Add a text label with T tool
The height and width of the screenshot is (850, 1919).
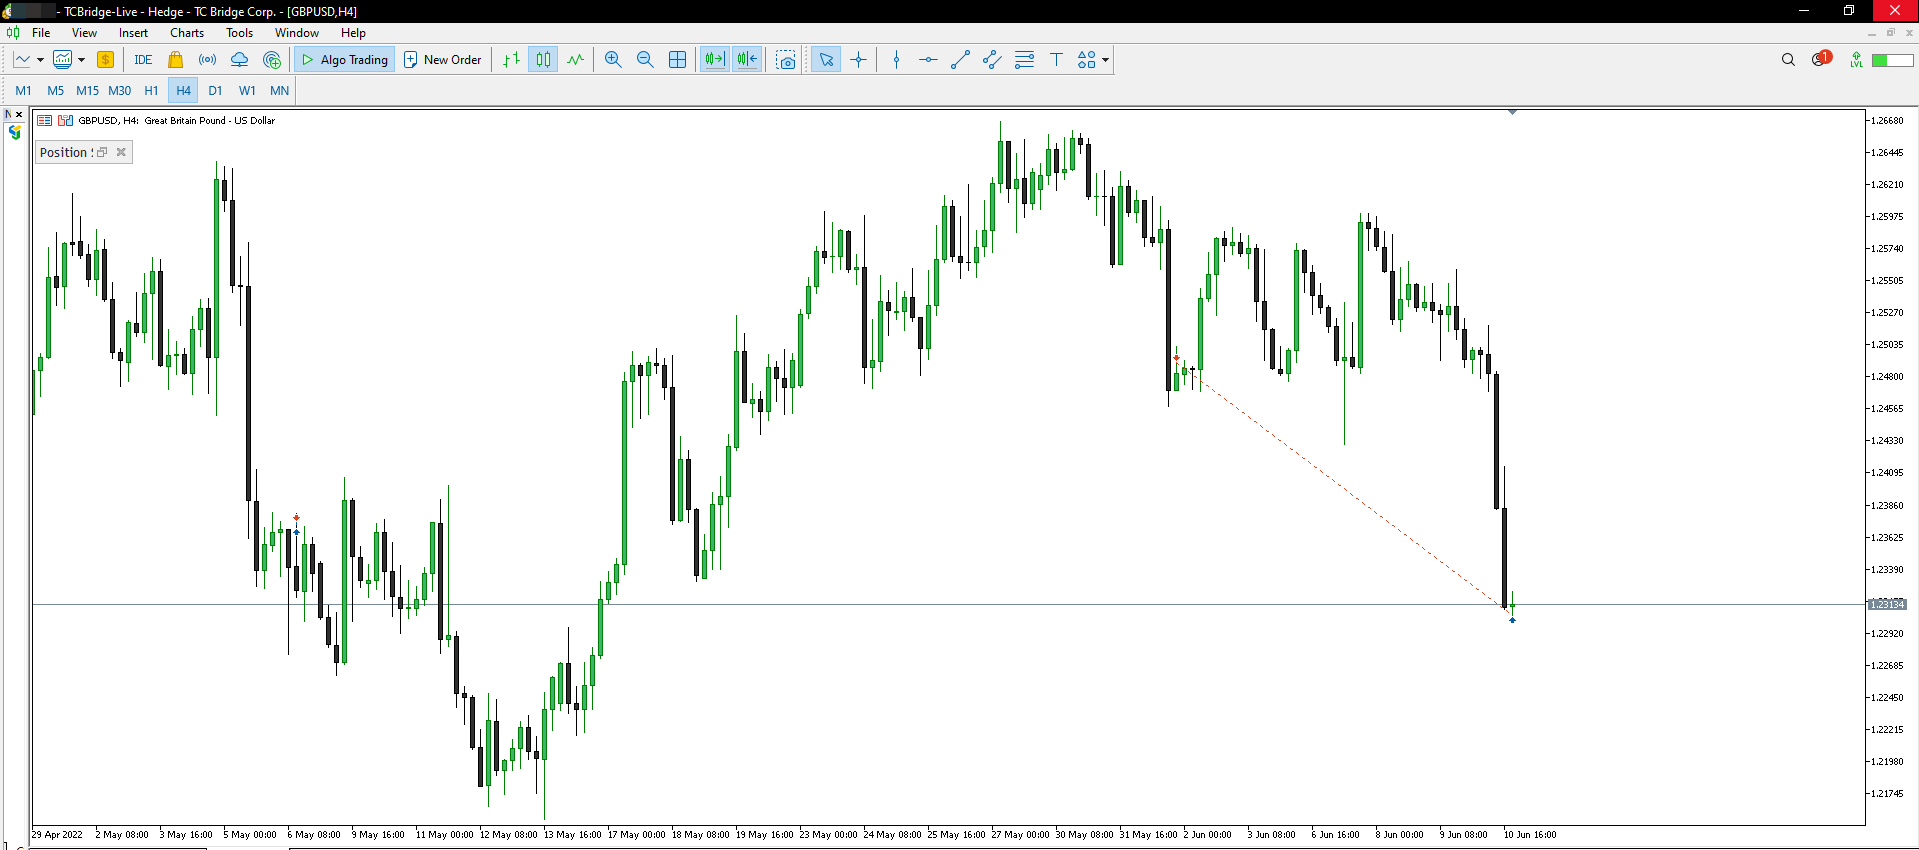click(1056, 60)
